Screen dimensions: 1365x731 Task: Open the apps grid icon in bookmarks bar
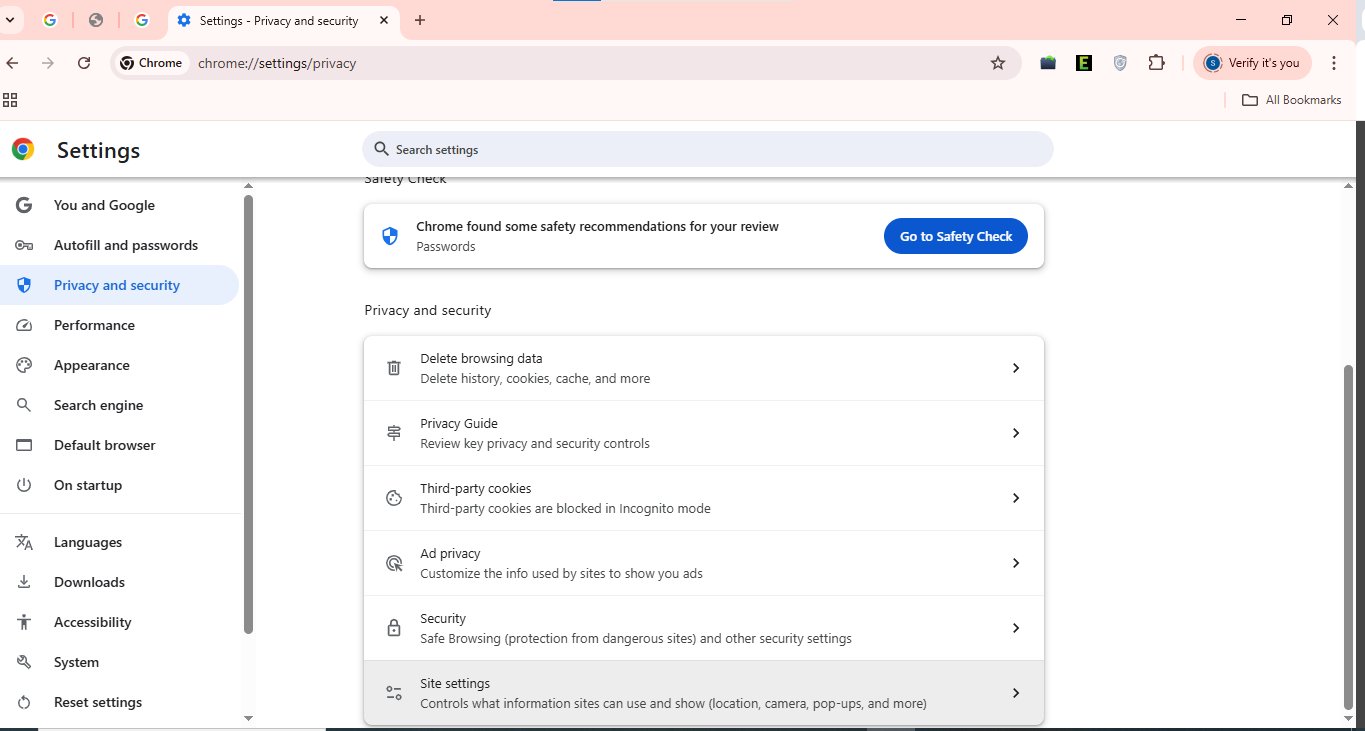tap(10, 100)
